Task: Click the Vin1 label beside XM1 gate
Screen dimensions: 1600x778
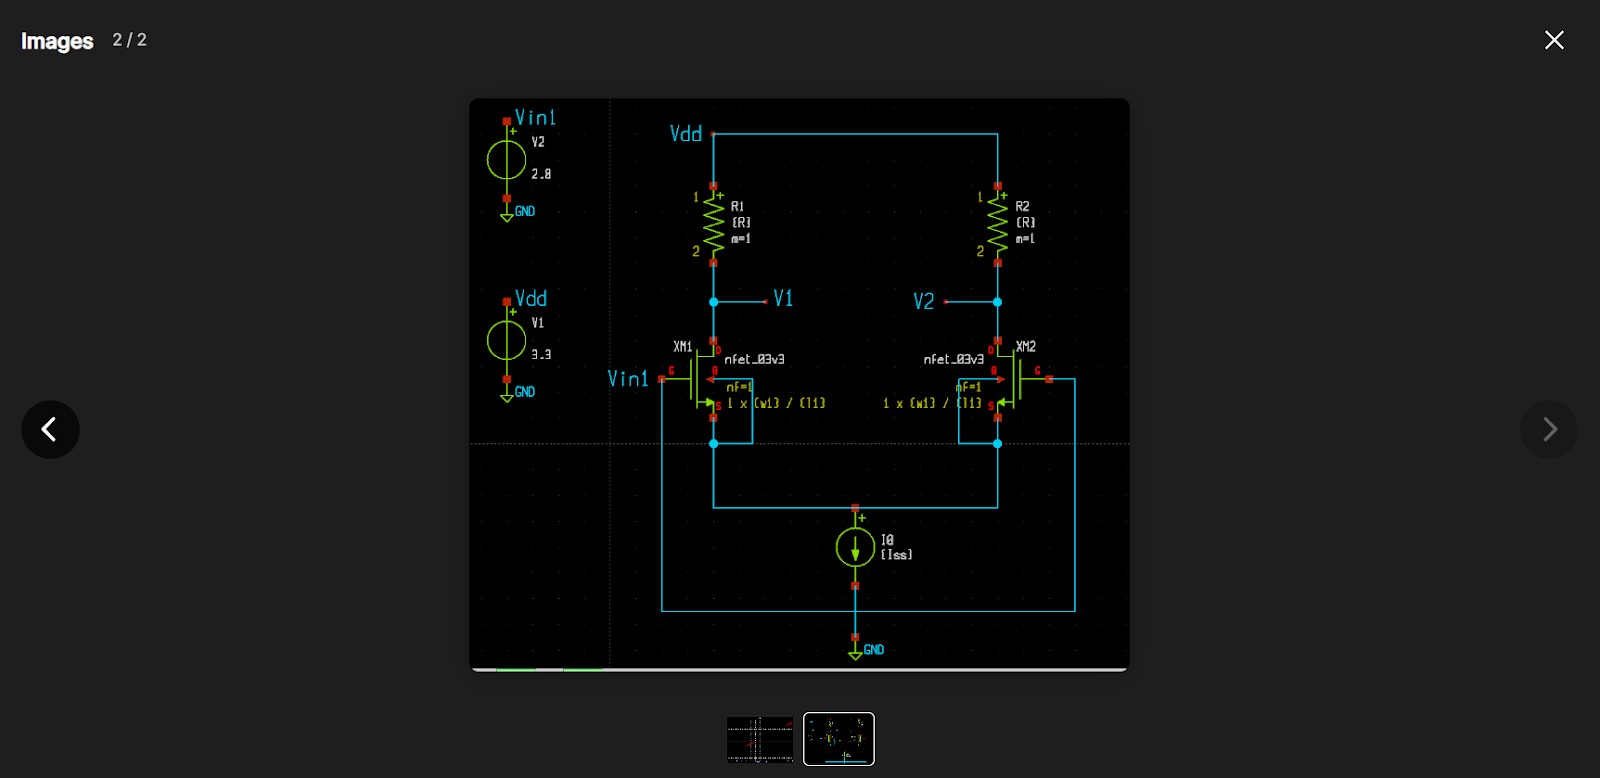Action: coord(628,378)
